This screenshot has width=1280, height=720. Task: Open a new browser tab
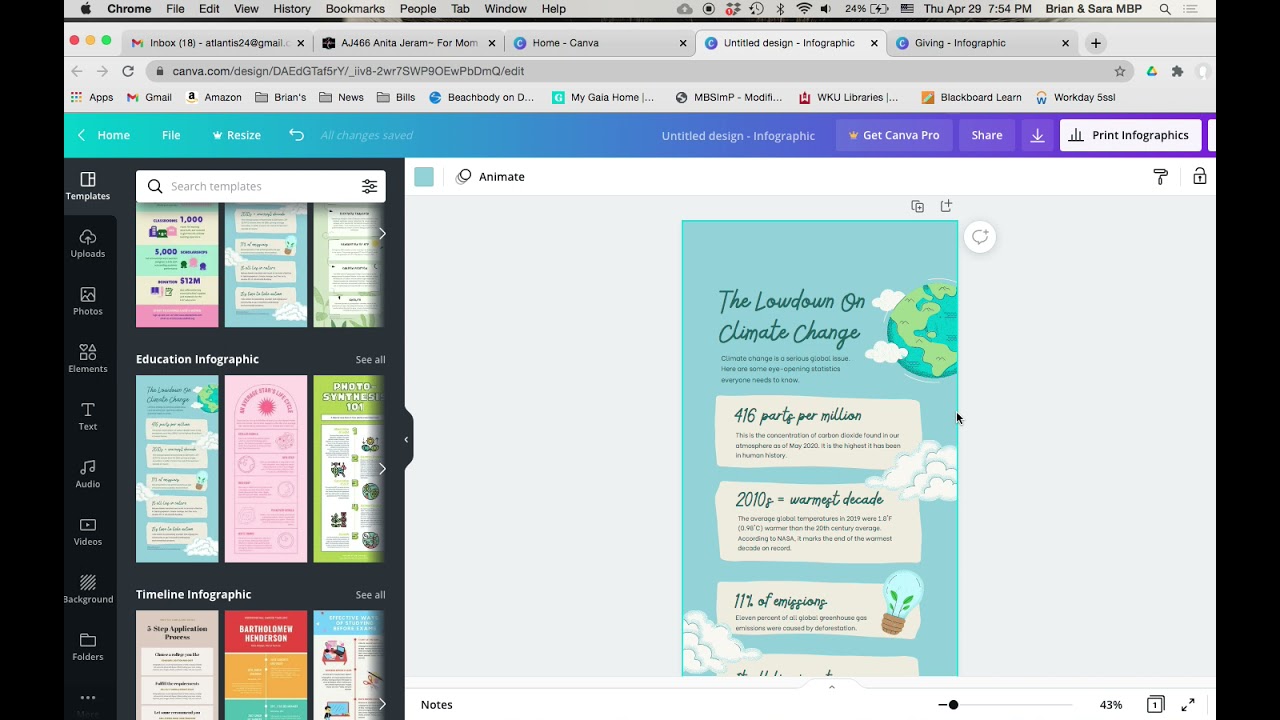(x=1096, y=43)
